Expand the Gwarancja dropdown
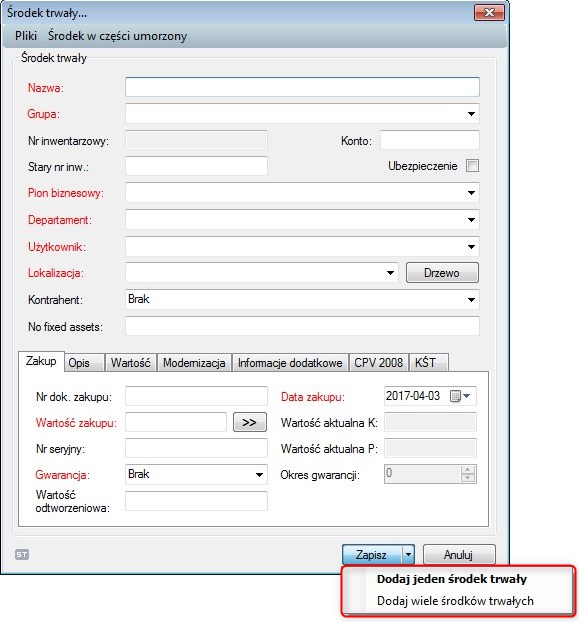 259,474
